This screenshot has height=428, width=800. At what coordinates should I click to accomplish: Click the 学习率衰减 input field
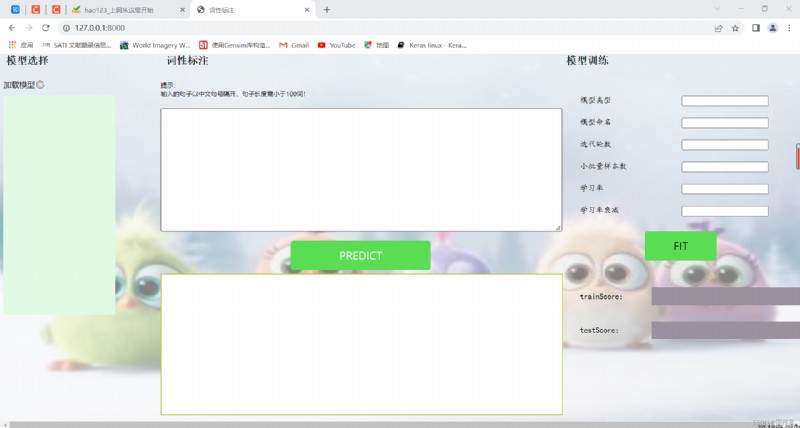(725, 211)
